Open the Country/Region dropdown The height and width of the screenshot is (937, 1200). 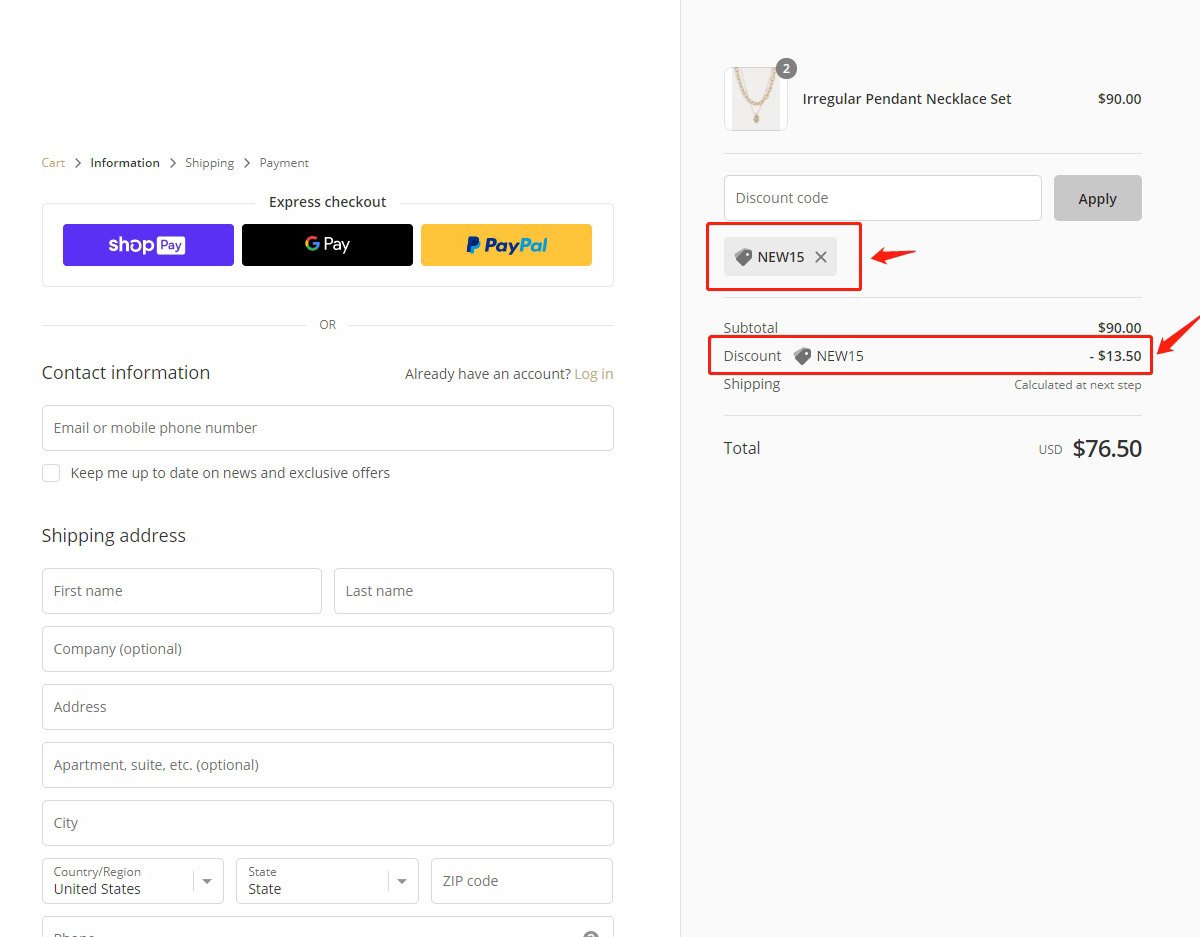pos(132,881)
